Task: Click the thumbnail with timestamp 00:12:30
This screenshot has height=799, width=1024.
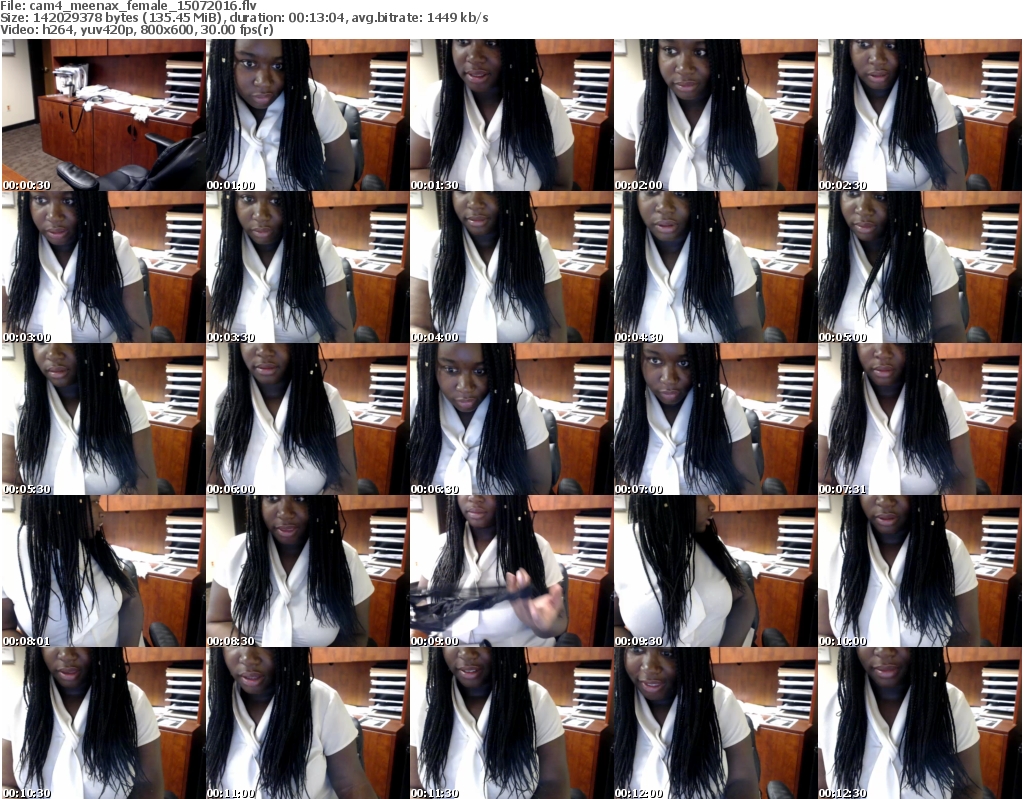Action: (x=920, y=723)
